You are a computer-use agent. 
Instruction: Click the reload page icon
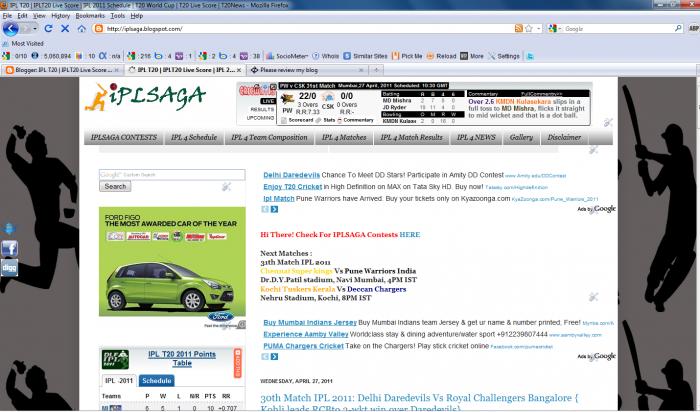point(48,29)
